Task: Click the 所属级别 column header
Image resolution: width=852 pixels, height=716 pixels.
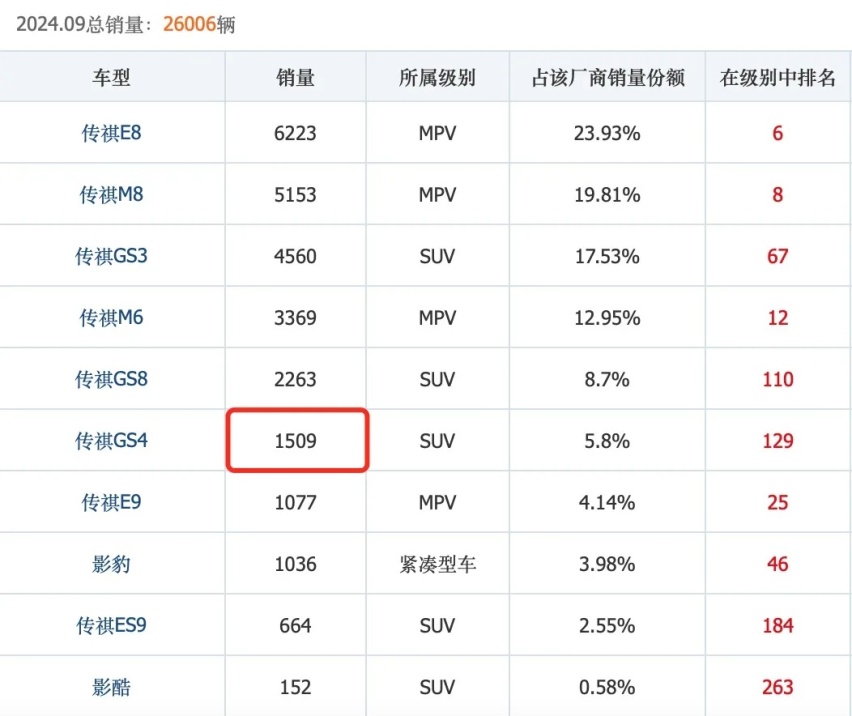Action: pos(437,77)
